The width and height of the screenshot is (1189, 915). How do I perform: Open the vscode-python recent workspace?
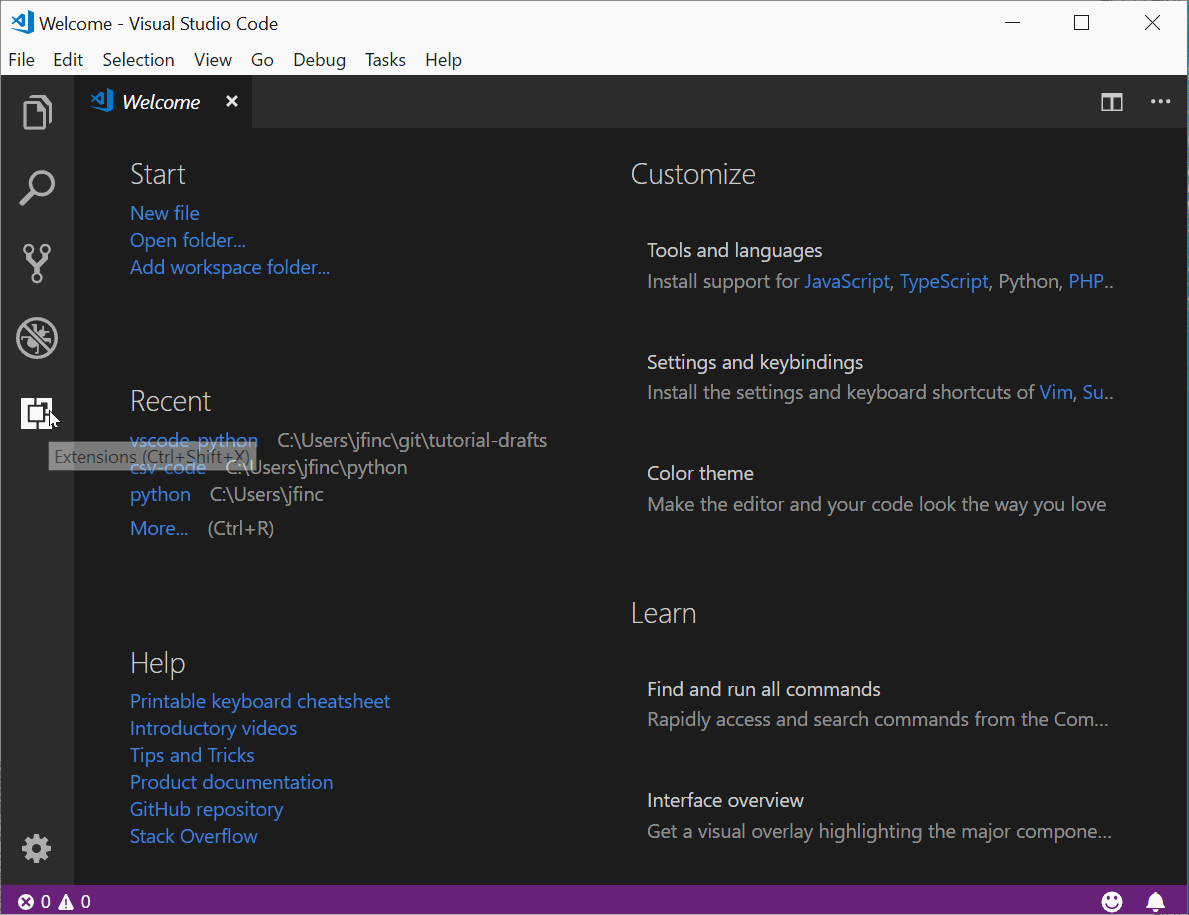193,440
